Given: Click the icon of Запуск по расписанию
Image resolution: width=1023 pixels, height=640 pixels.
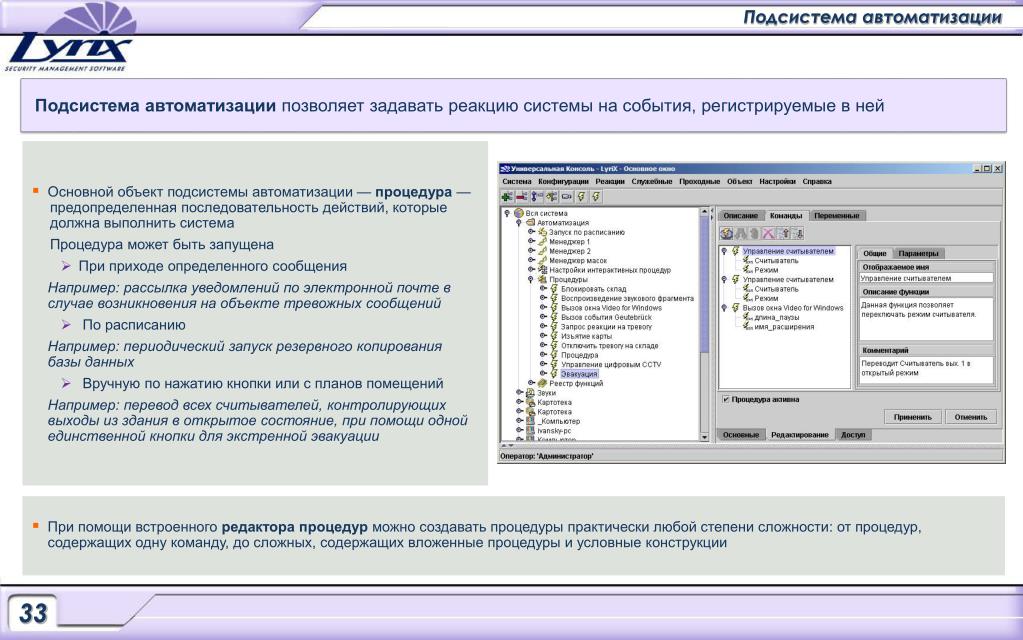Looking at the screenshot, I should click(x=542, y=232).
